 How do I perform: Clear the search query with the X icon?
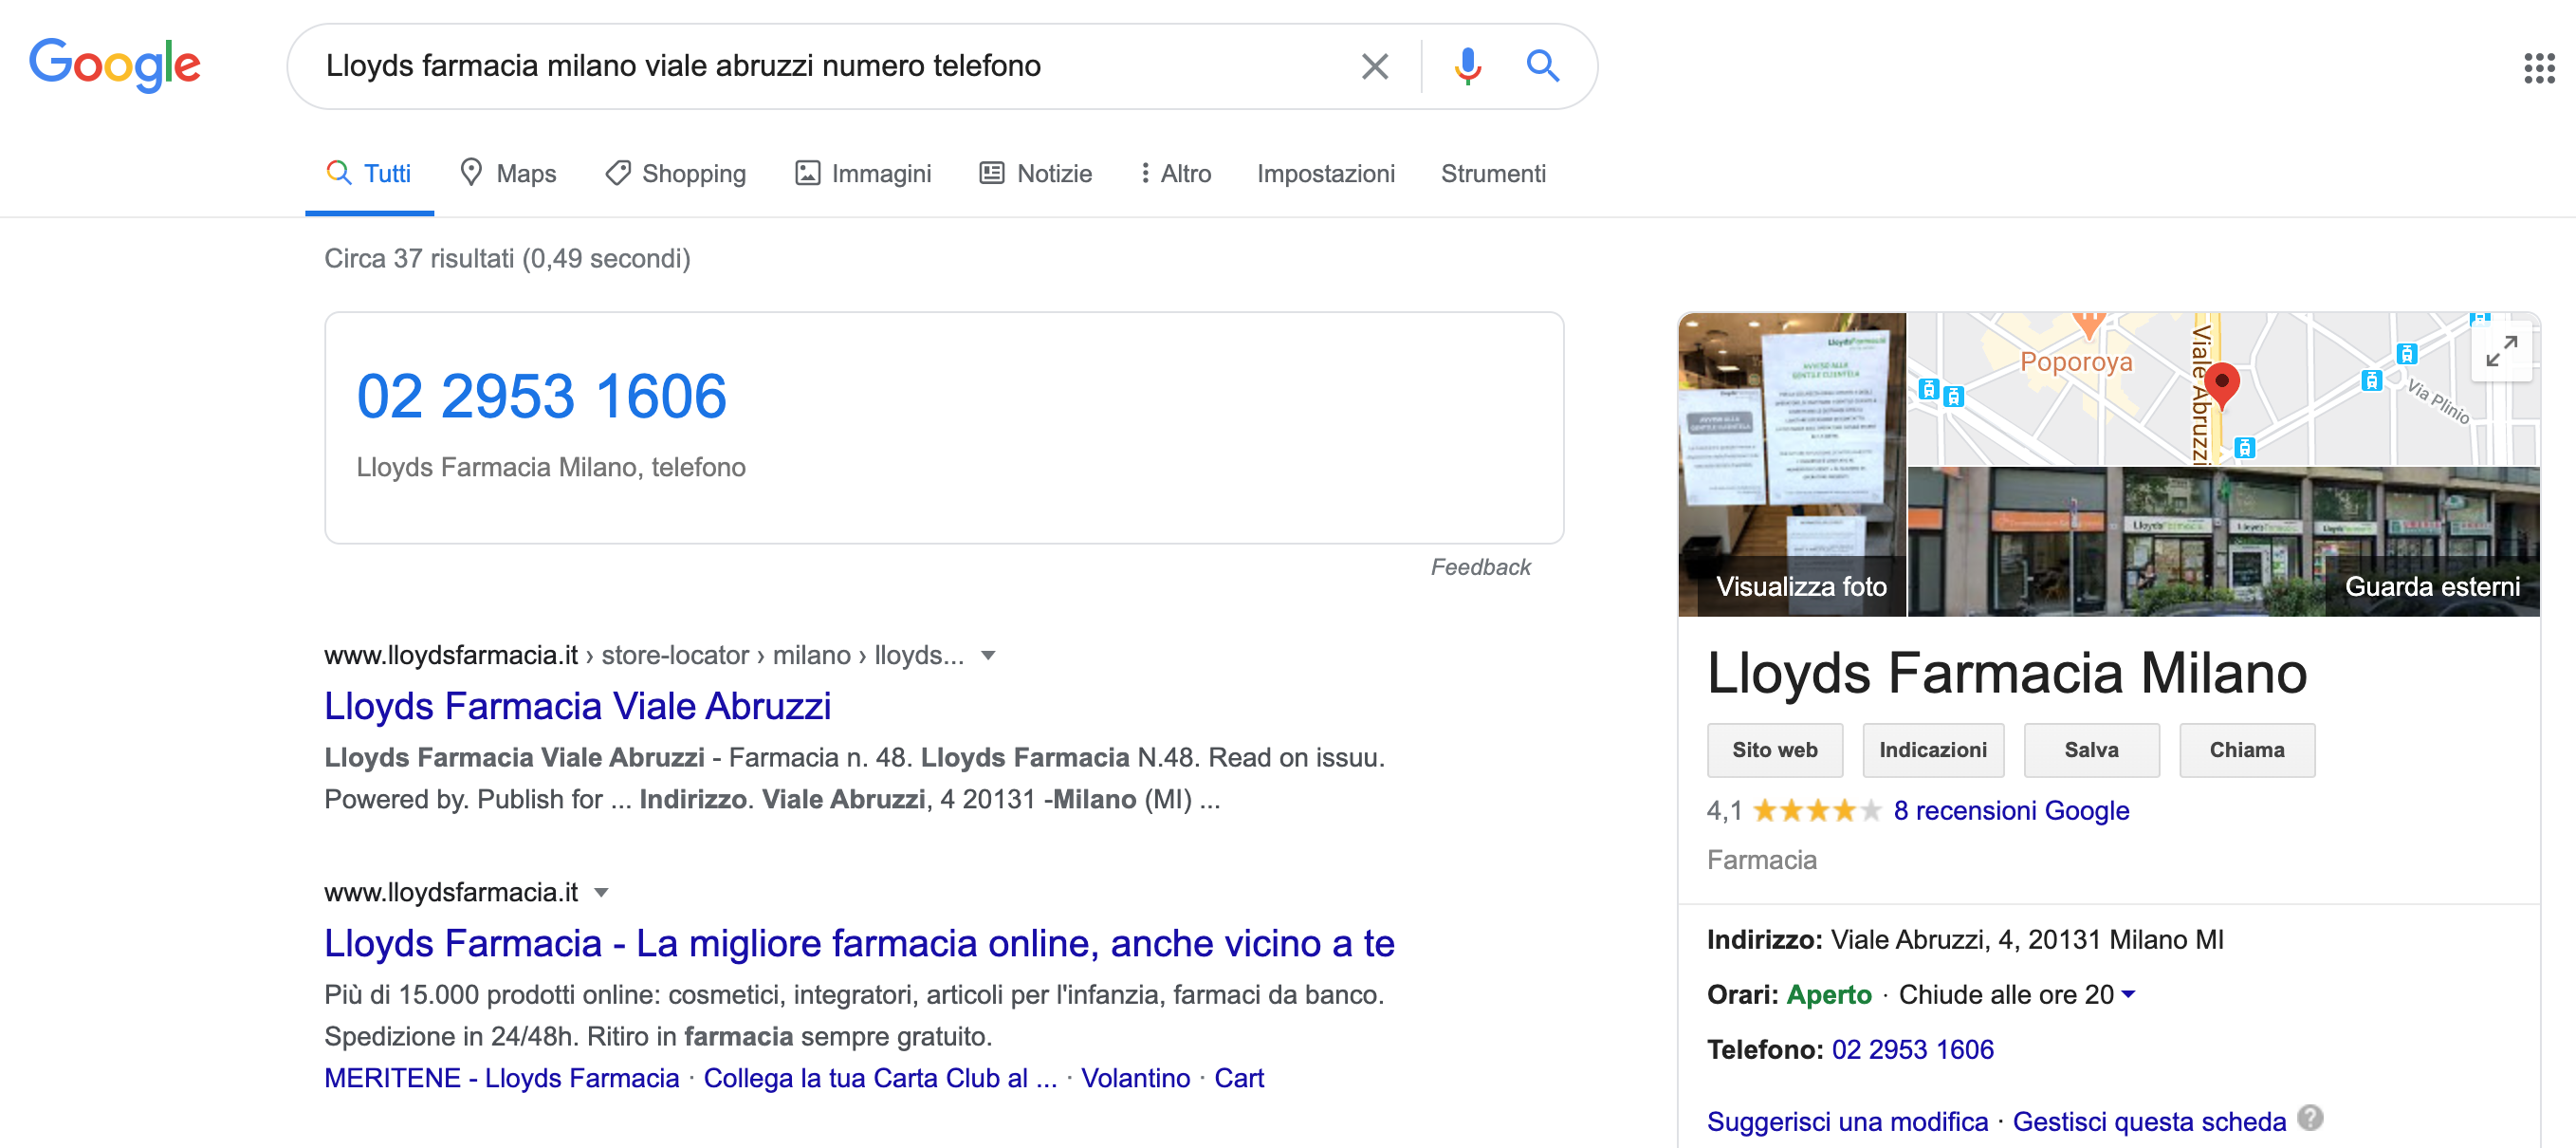1375,66
